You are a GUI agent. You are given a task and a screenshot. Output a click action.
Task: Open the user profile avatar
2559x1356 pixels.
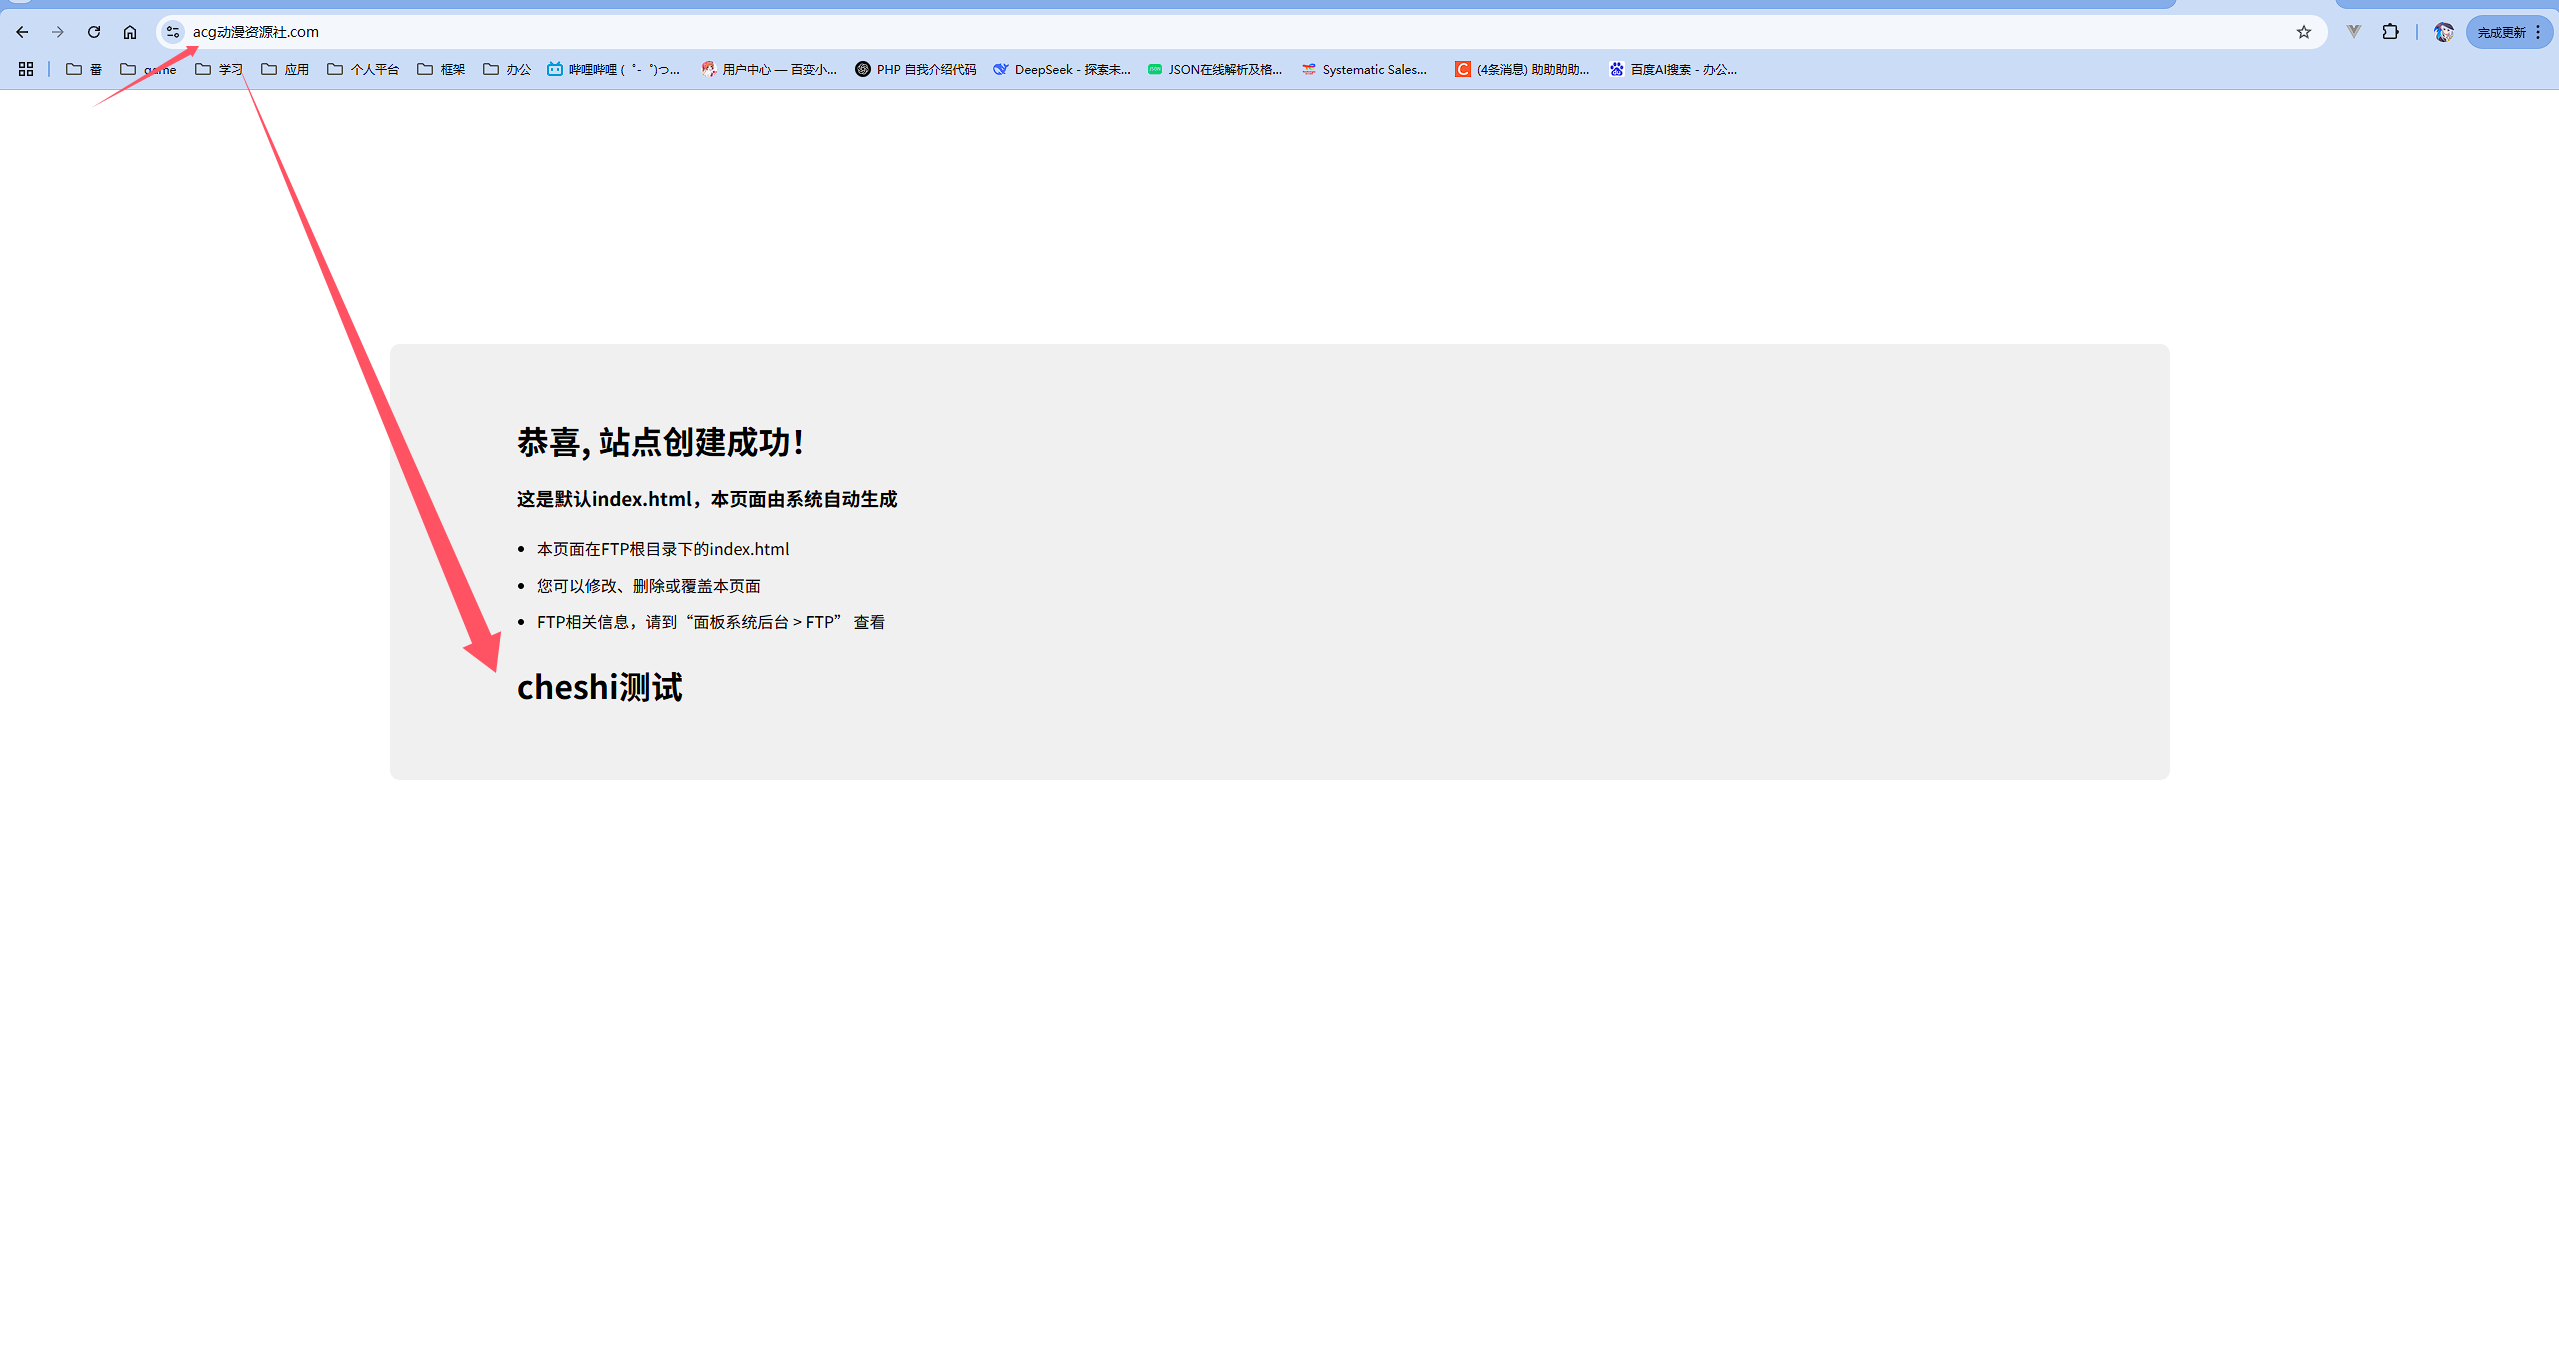(x=2443, y=32)
